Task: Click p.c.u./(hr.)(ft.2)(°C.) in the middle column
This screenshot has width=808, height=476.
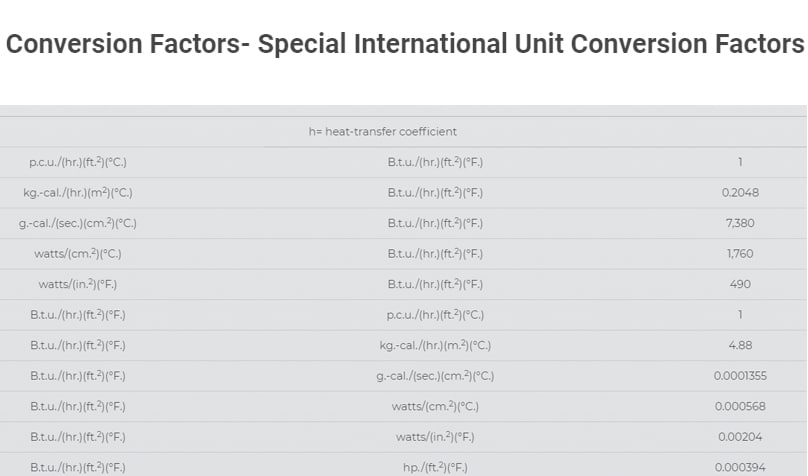Action: pos(441,315)
